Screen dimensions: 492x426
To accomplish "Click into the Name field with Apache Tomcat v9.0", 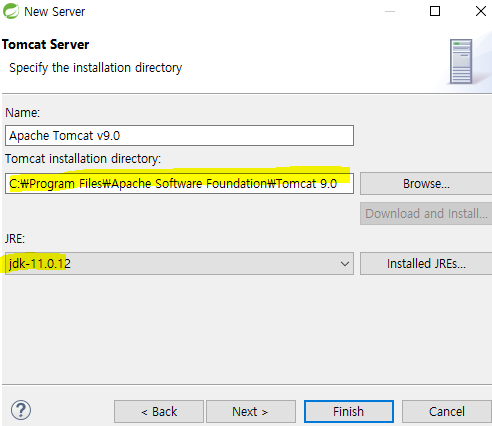I will click(x=179, y=135).
